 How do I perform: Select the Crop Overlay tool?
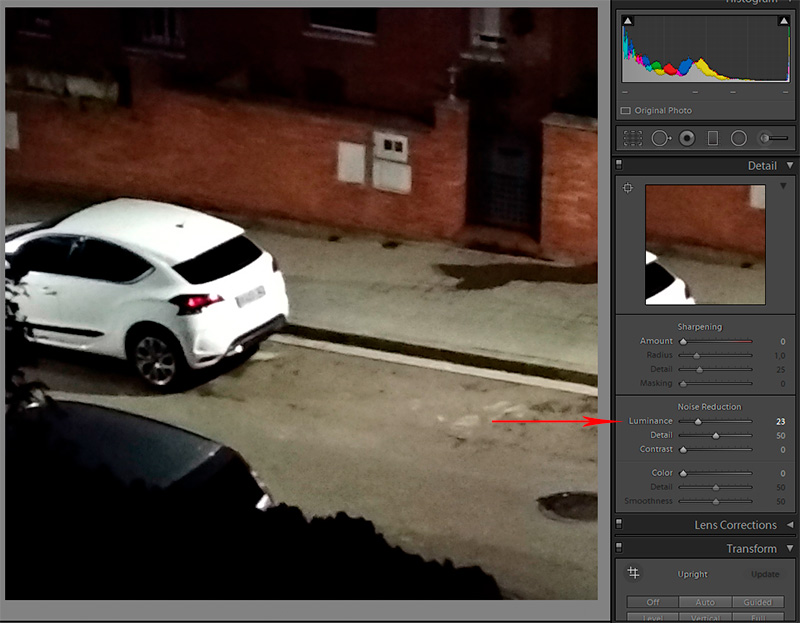click(632, 139)
